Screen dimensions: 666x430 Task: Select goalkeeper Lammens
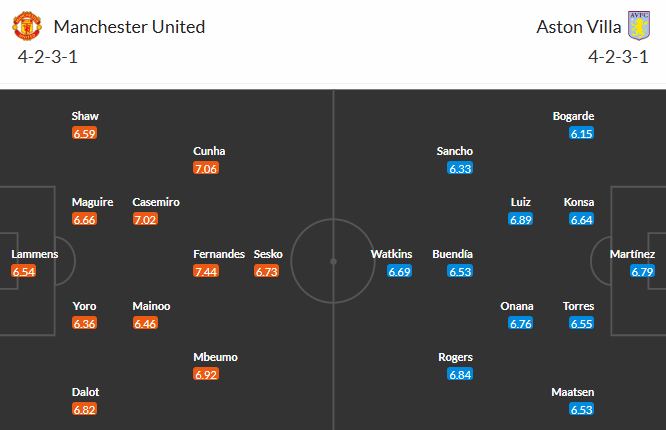coord(35,254)
